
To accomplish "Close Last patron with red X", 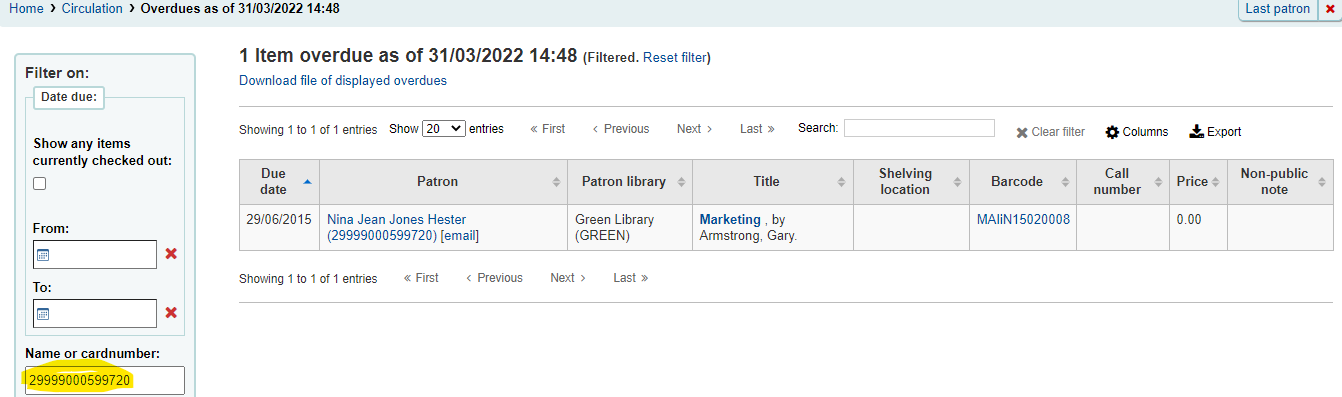I will [x=1330, y=9].
